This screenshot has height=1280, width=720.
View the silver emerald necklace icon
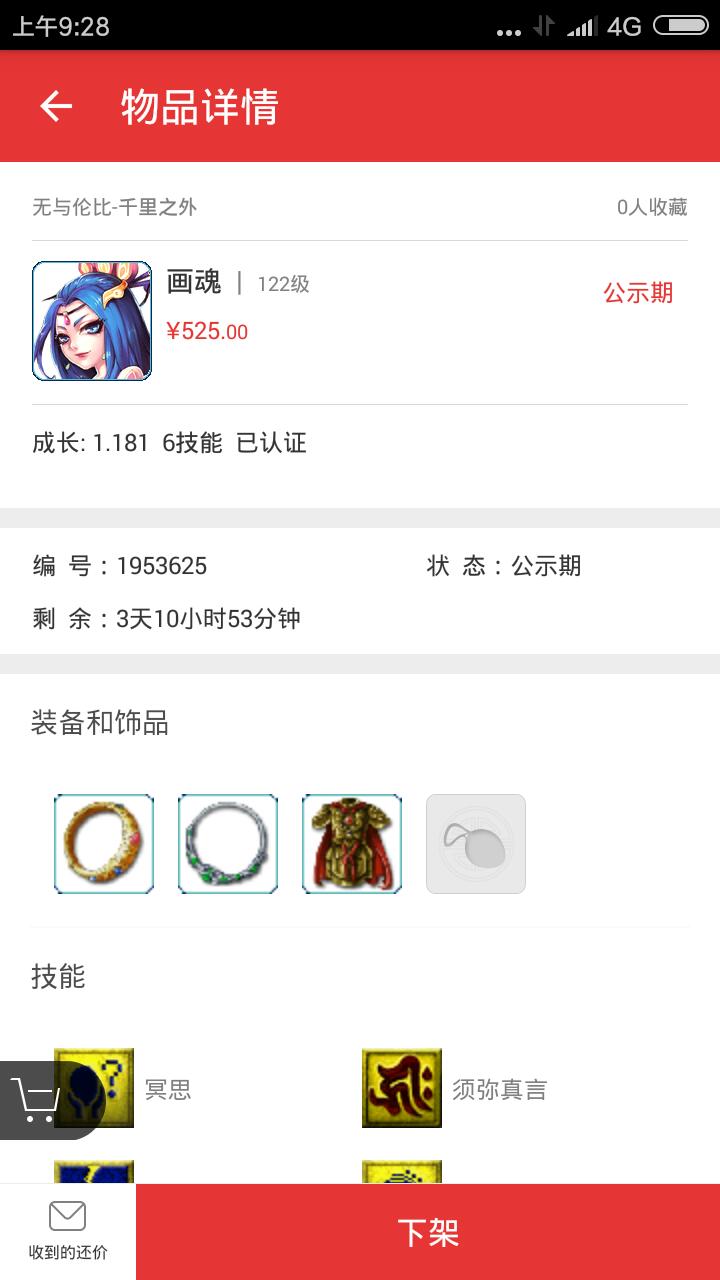pyautogui.click(x=228, y=844)
